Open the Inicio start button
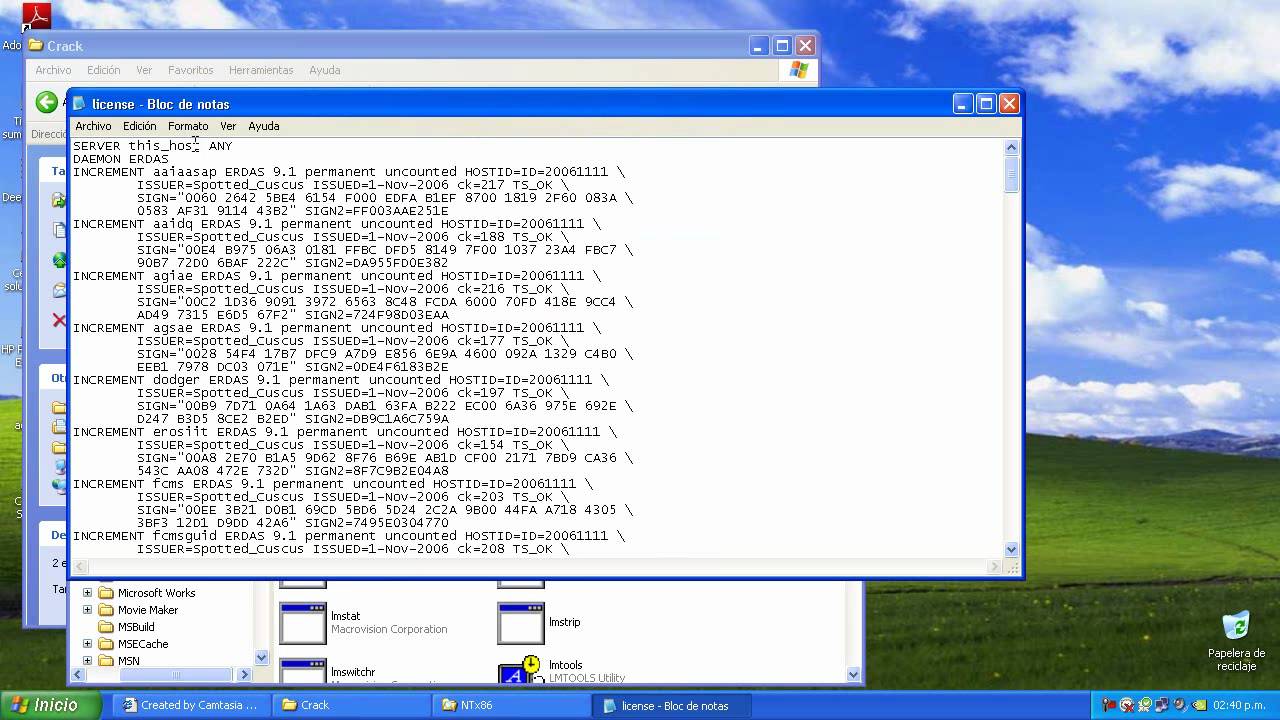 (x=51, y=705)
